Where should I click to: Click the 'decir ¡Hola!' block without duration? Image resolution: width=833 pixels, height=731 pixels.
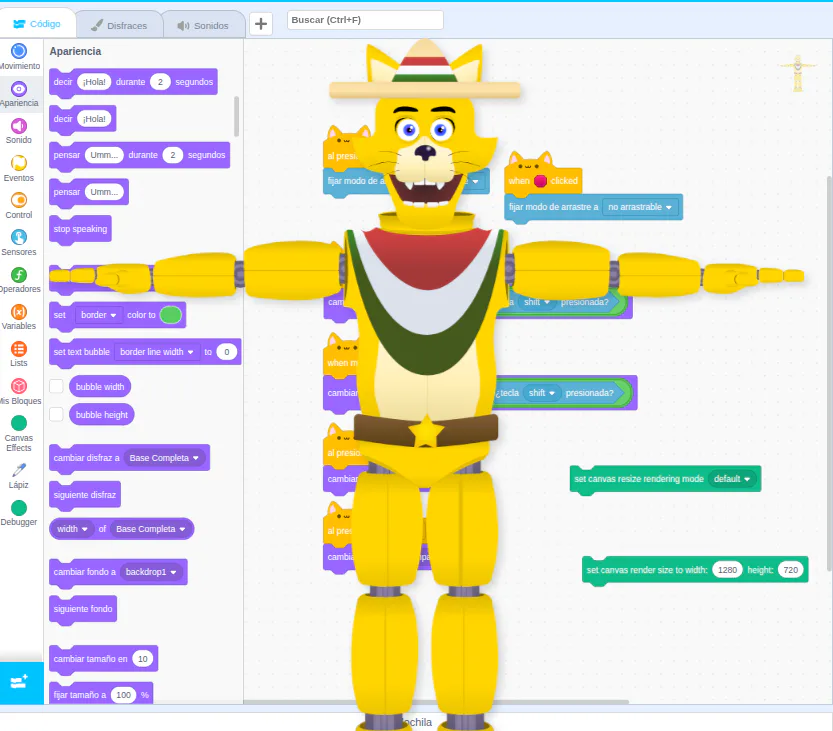(82, 120)
